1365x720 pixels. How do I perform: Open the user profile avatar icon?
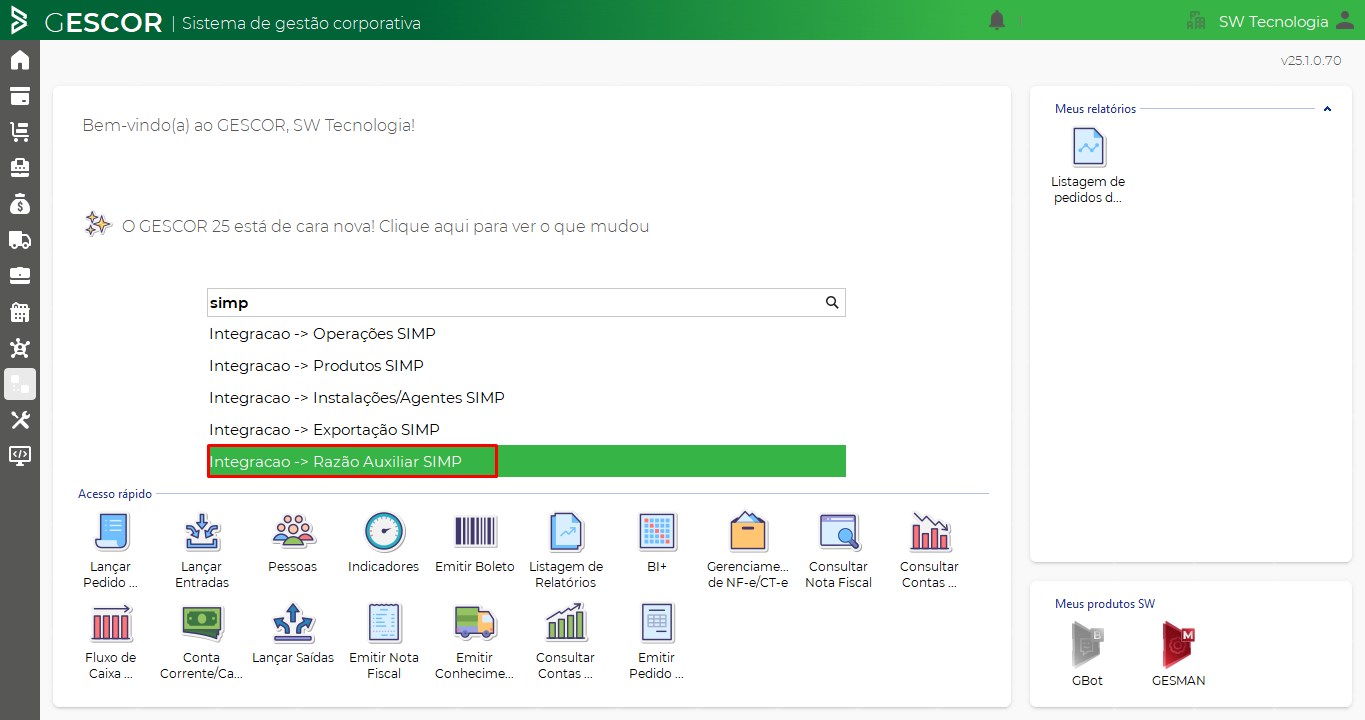pos(1345,21)
